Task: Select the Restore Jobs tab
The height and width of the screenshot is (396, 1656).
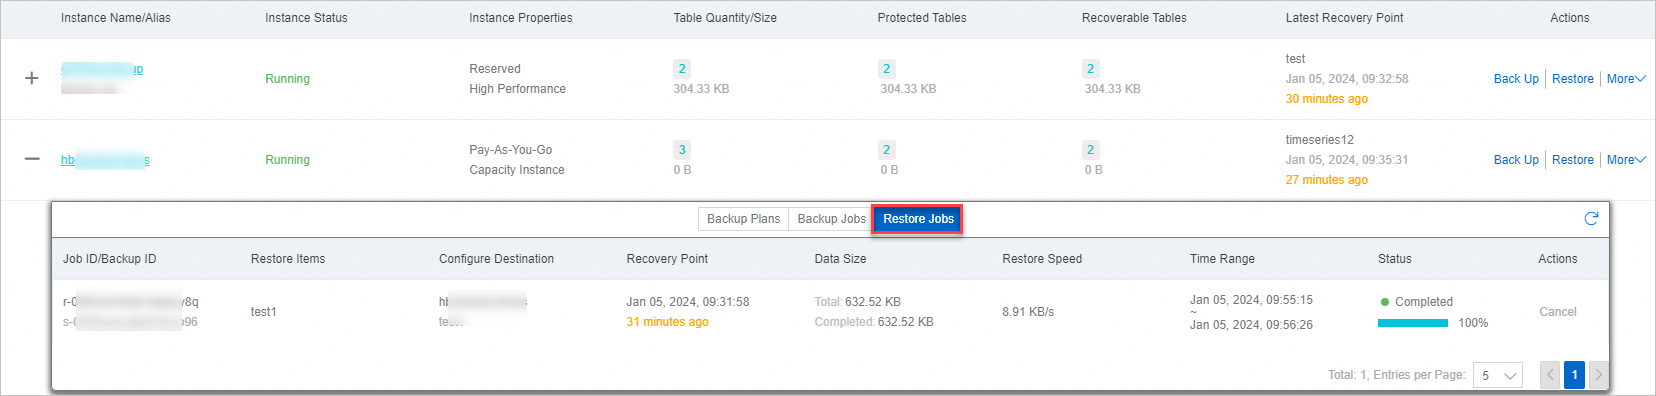Action: 918,219
